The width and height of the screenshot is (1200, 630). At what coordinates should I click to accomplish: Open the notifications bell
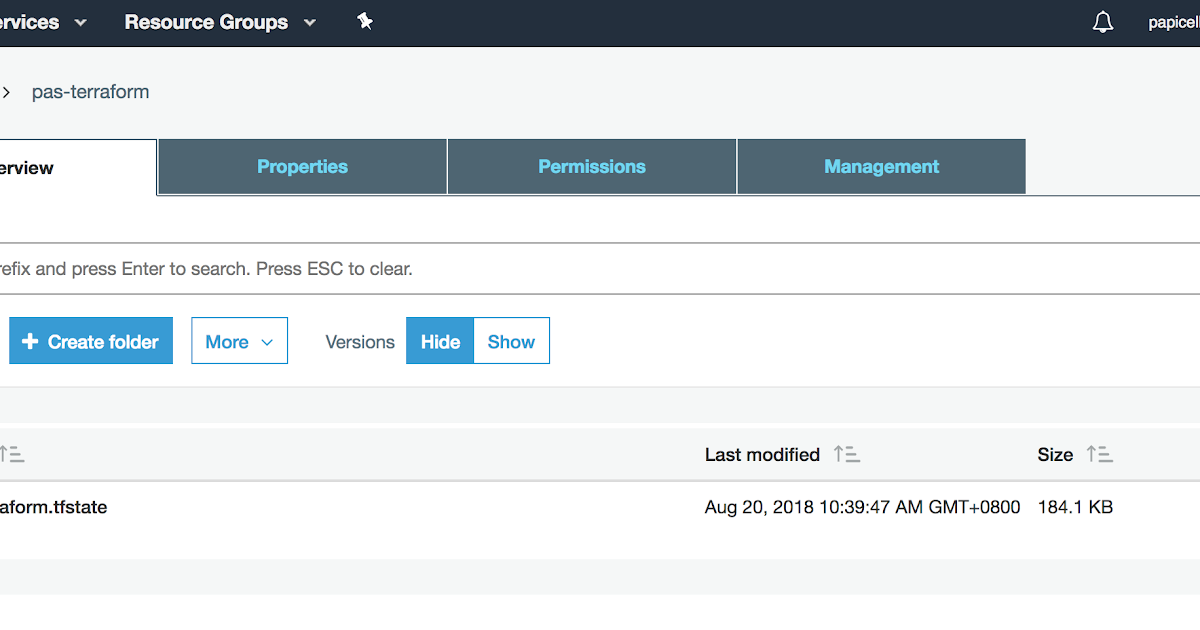pos(1102,21)
